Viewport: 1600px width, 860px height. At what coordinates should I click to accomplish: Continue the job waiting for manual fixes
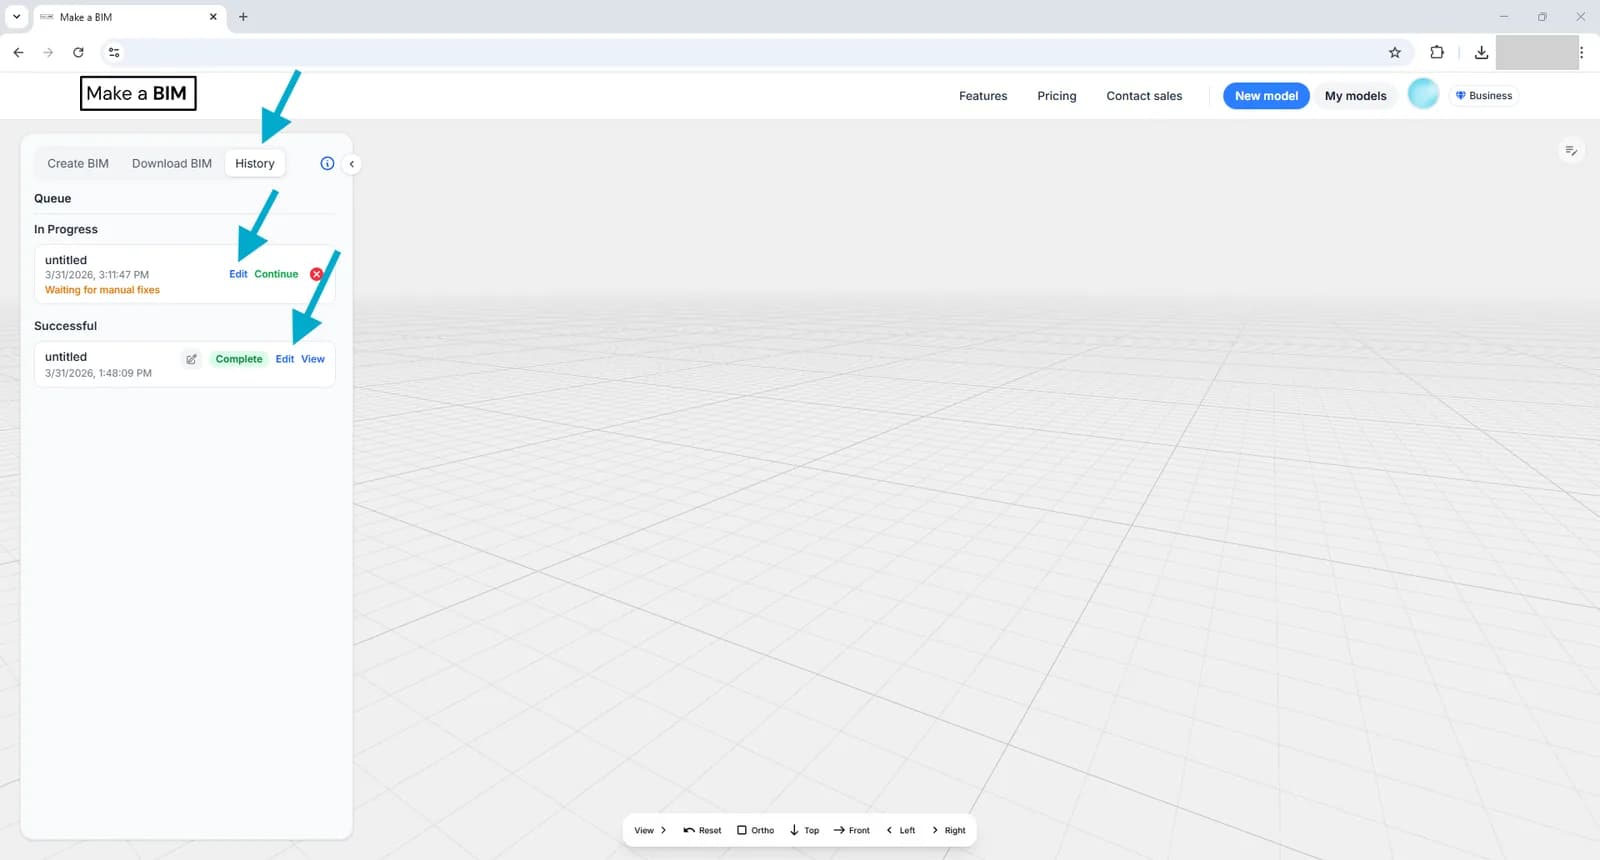pos(276,274)
